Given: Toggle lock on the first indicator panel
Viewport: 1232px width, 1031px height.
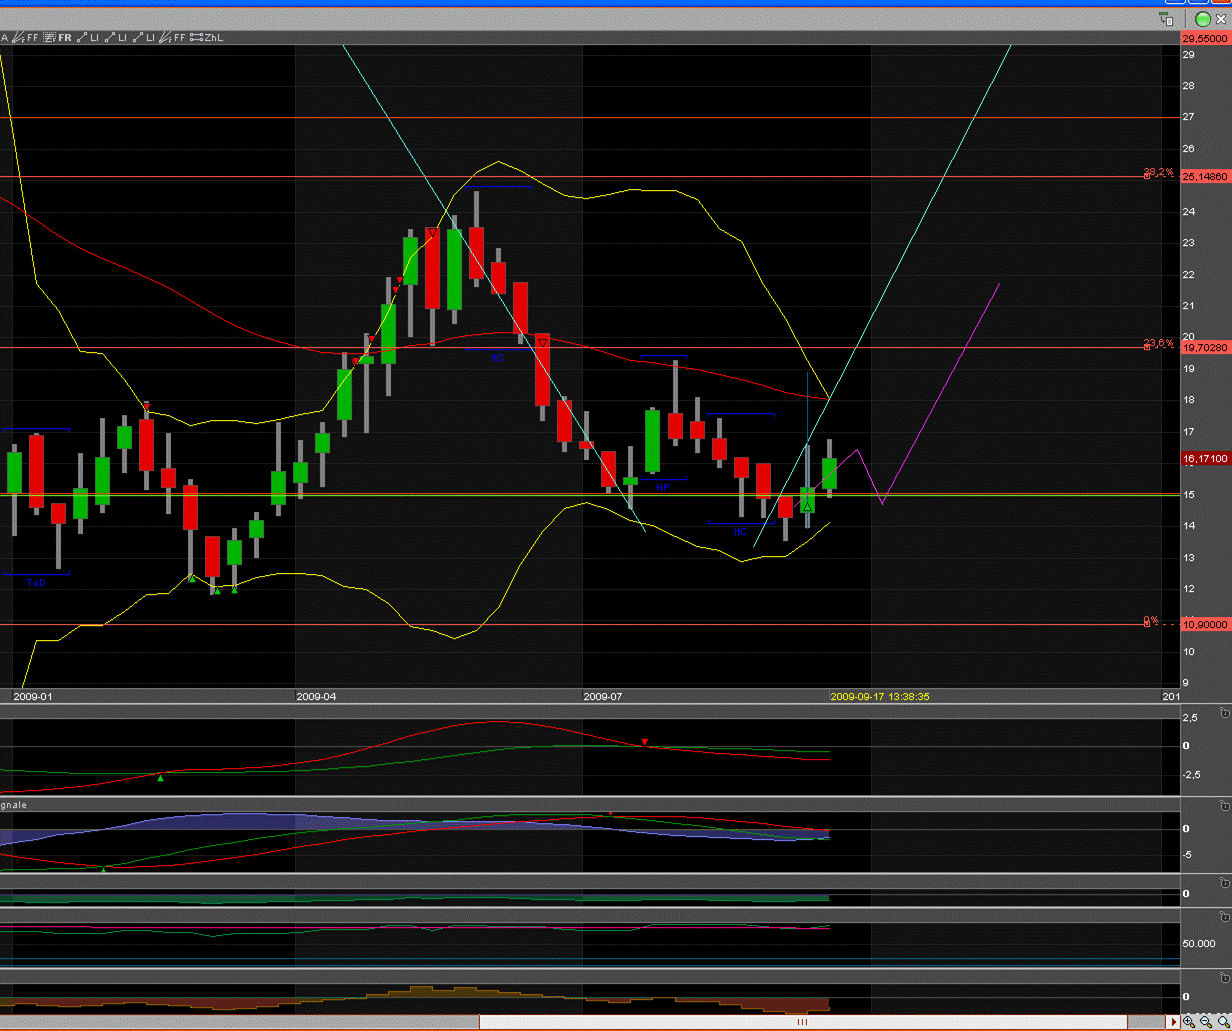Looking at the screenshot, I should coord(1225,715).
